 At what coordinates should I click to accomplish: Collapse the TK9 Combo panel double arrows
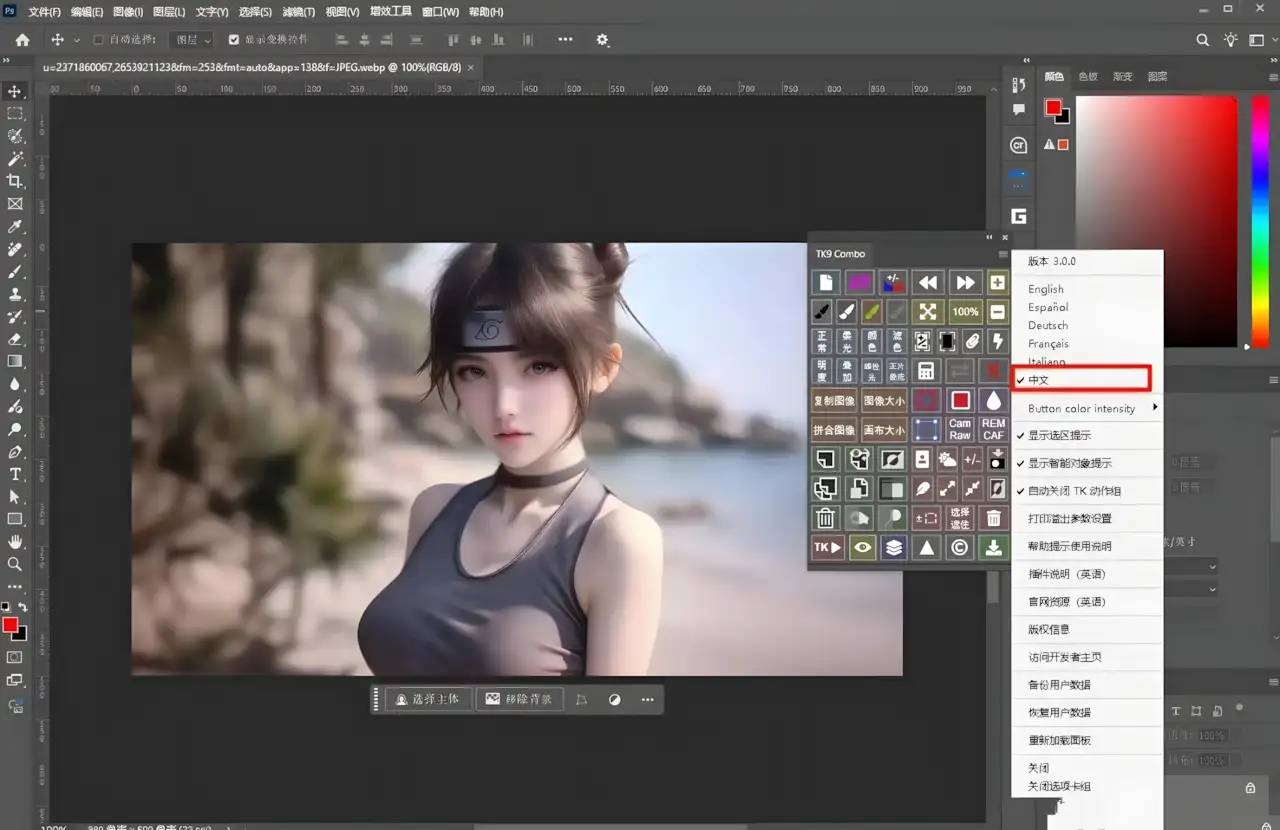(x=989, y=237)
